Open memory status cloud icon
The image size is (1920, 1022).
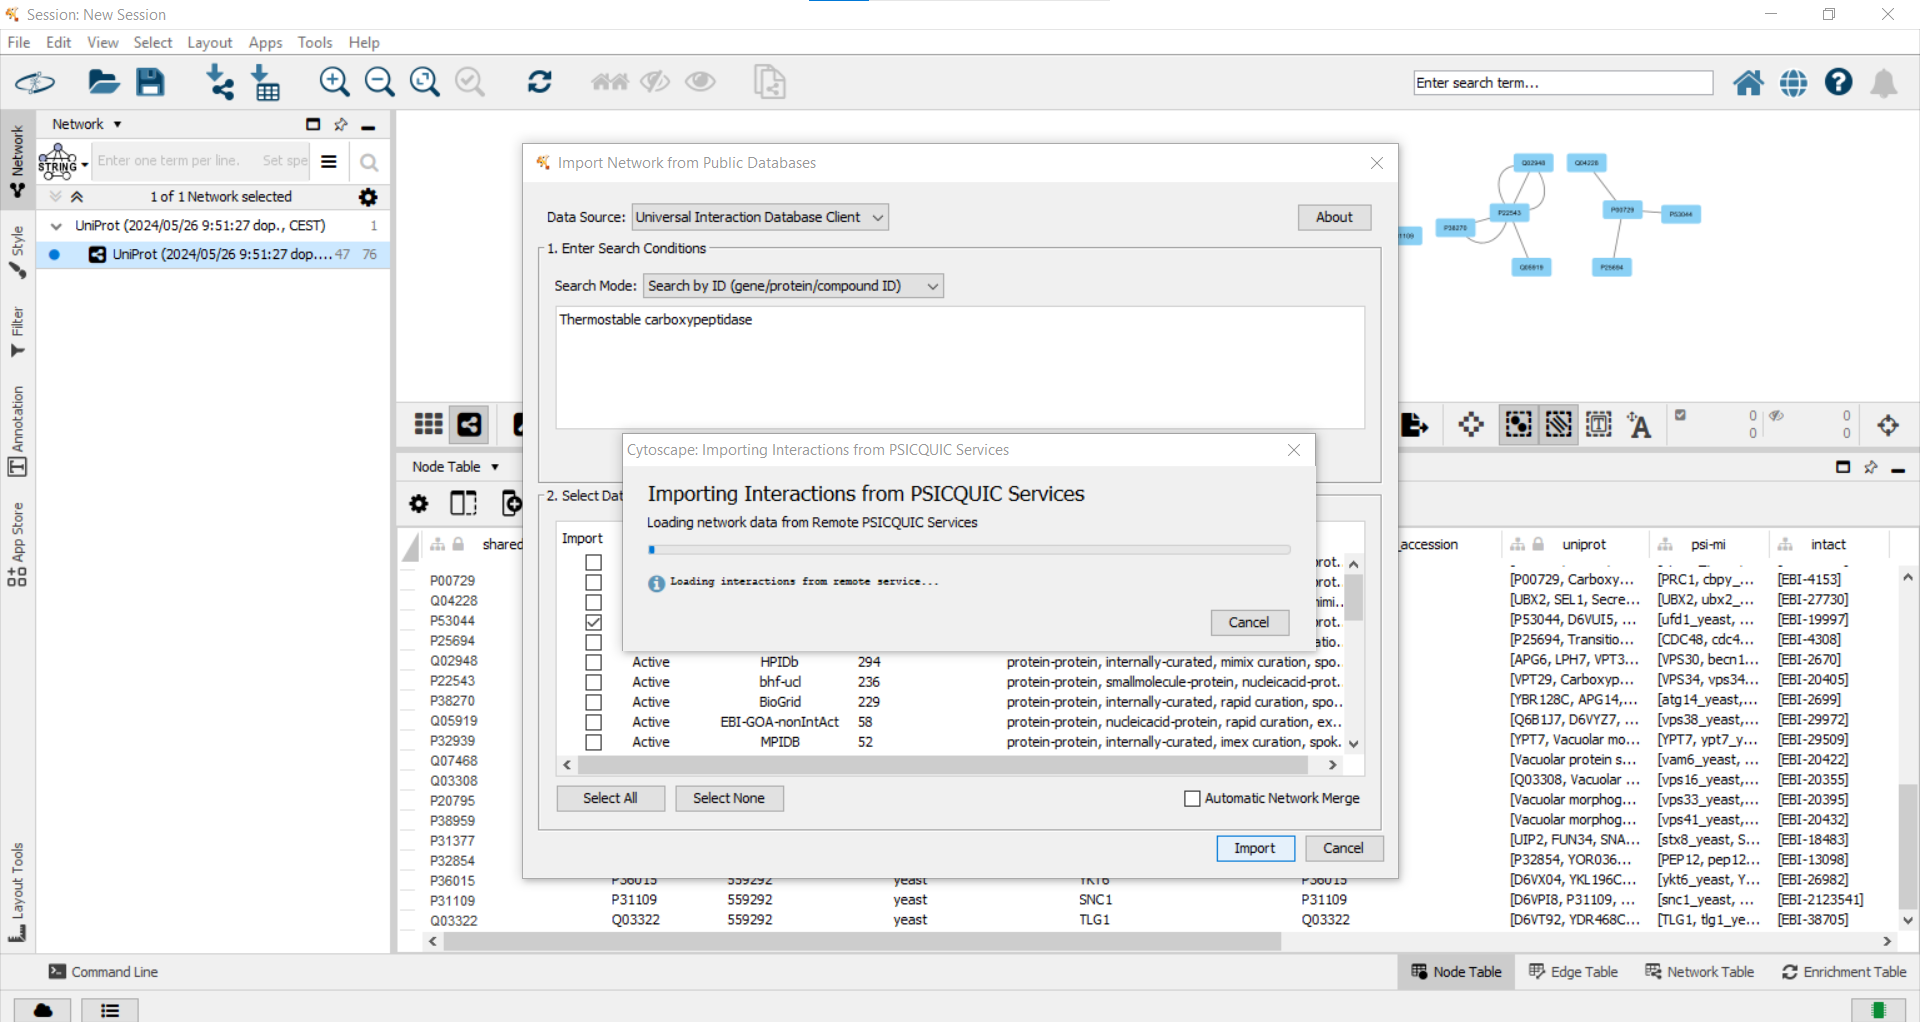pos(43,1010)
